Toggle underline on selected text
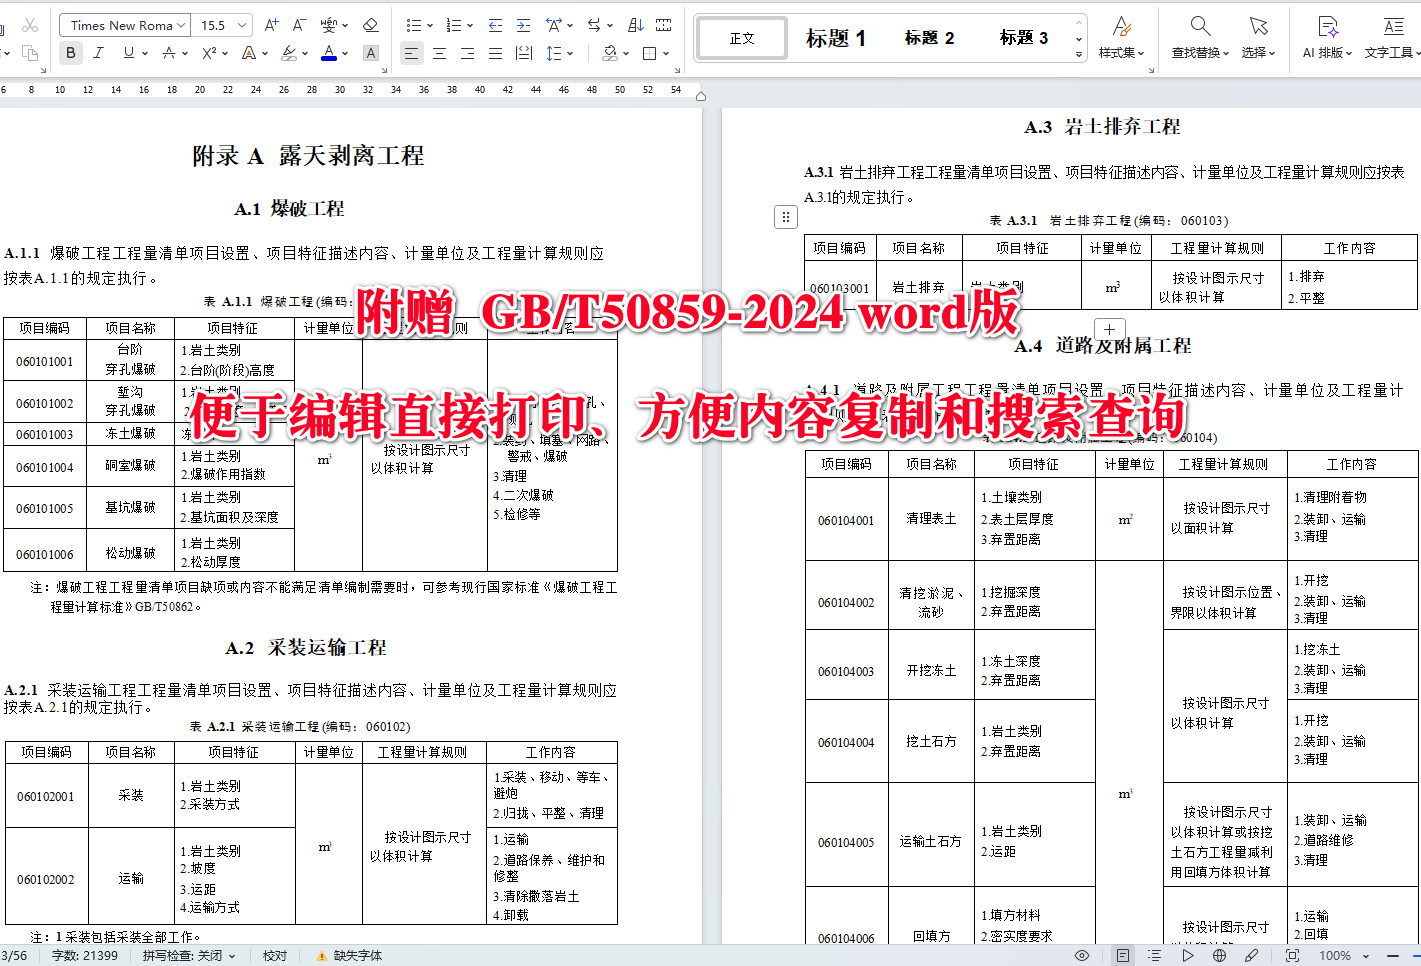The height and width of the screenshot is (966, 1421). [128, 51]
